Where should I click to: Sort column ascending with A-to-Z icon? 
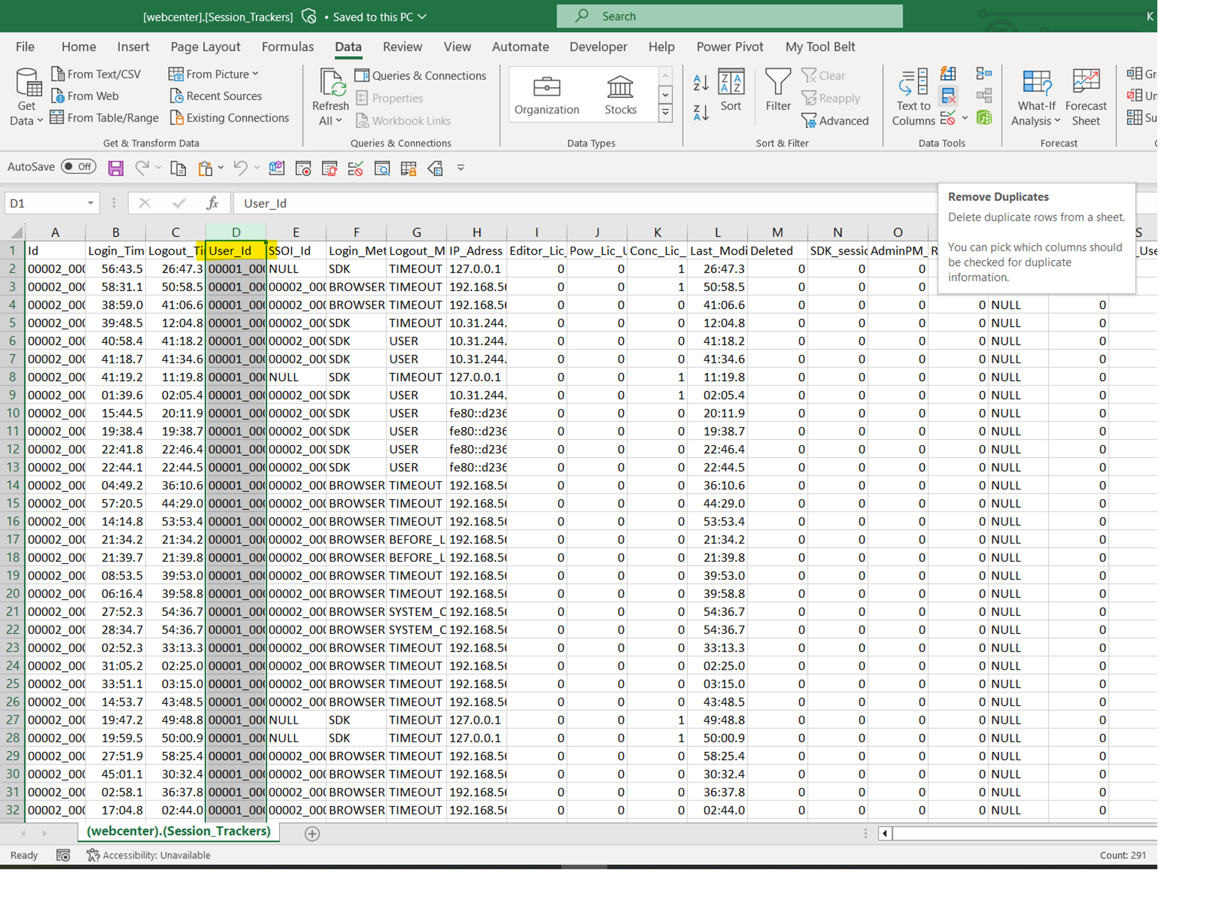701,83
